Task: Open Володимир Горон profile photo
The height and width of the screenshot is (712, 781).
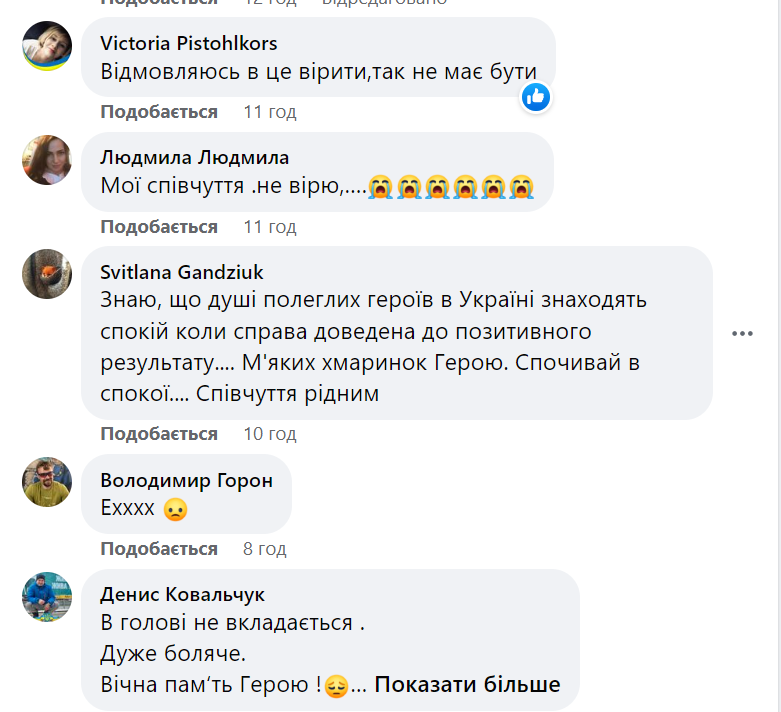Action: [x=47, y=482]
